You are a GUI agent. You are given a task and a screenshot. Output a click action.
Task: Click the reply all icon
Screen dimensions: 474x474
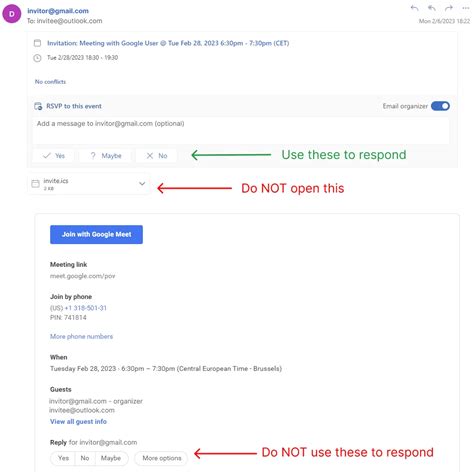[432, 8]
